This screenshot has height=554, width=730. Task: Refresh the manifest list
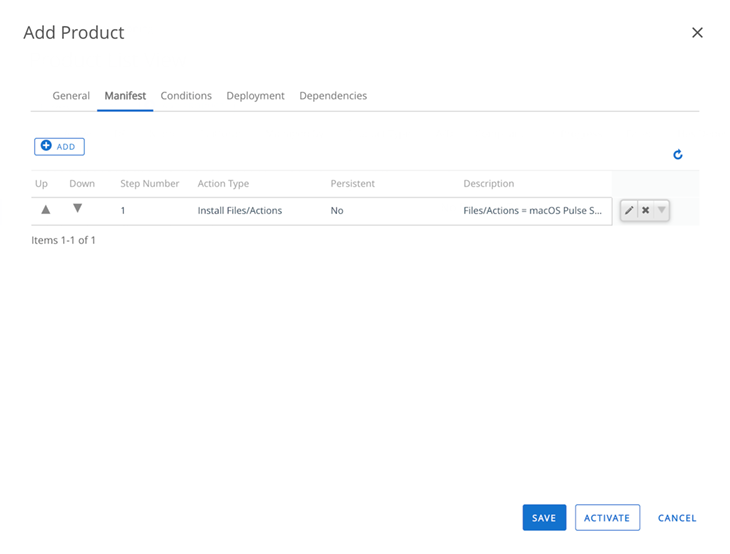[677, 155]
